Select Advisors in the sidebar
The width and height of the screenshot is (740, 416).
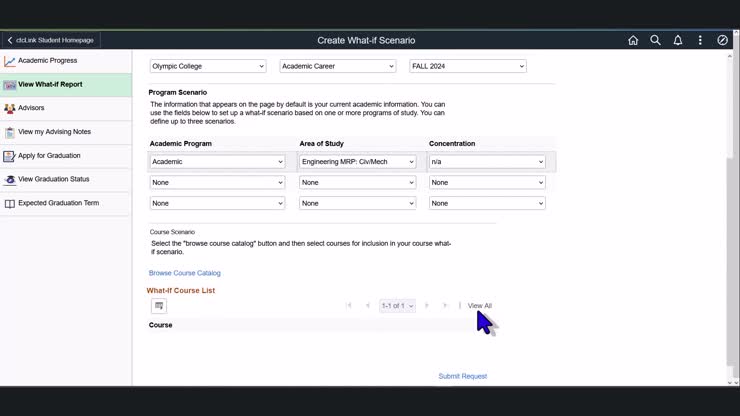[31, 108]
